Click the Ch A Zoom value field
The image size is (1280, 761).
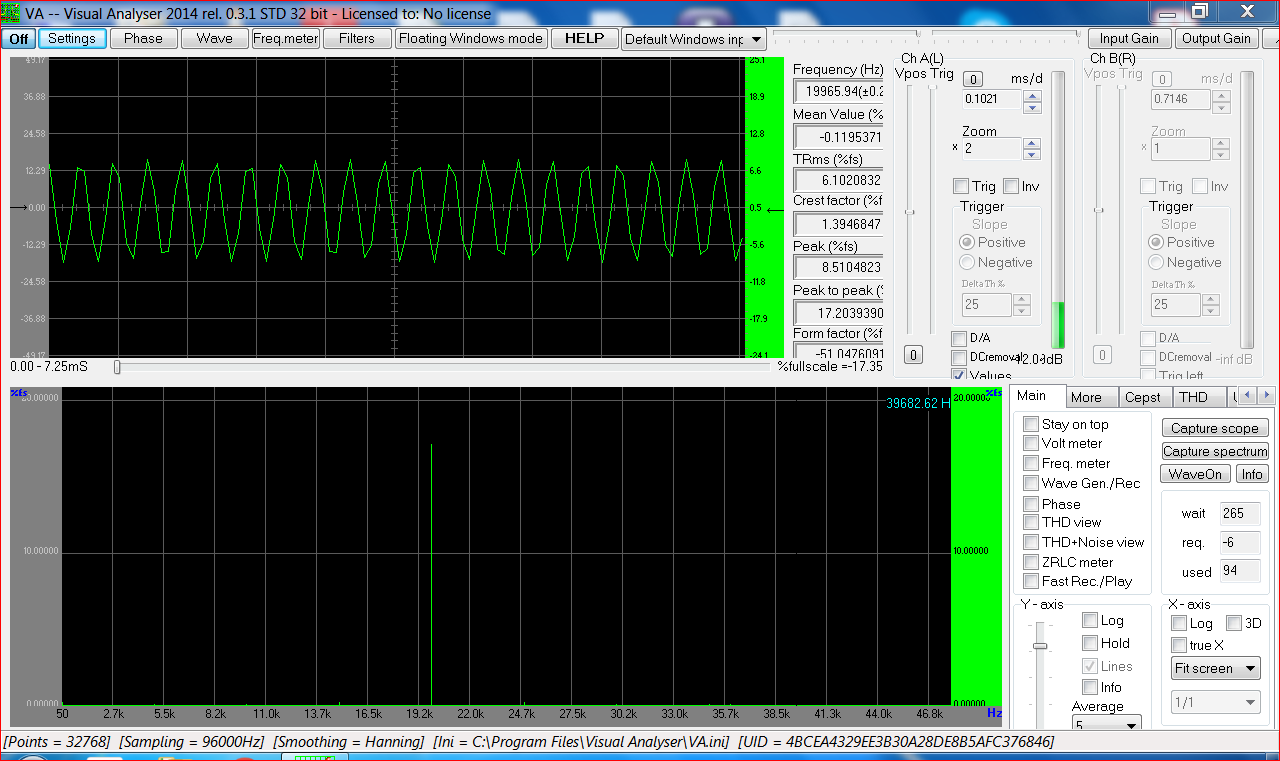point(991,149)
